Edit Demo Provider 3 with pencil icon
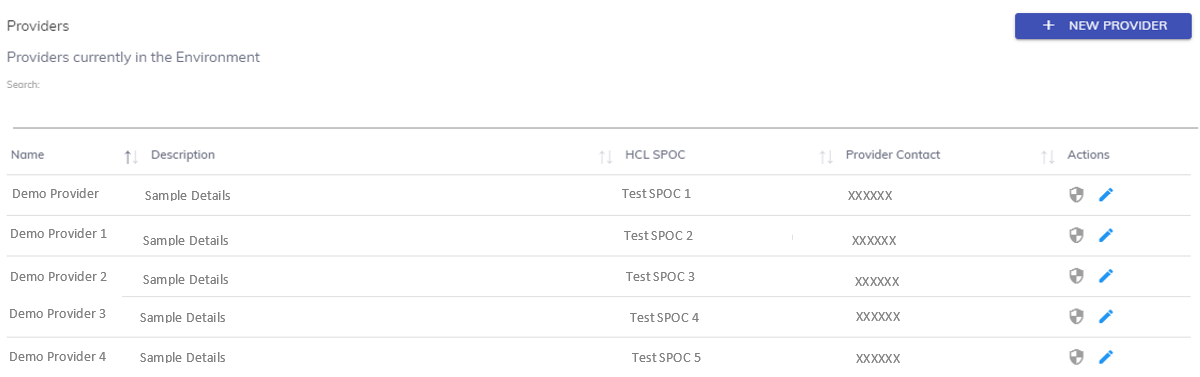The width and height of the screenshot is (1200, 377). (1105, 316)
